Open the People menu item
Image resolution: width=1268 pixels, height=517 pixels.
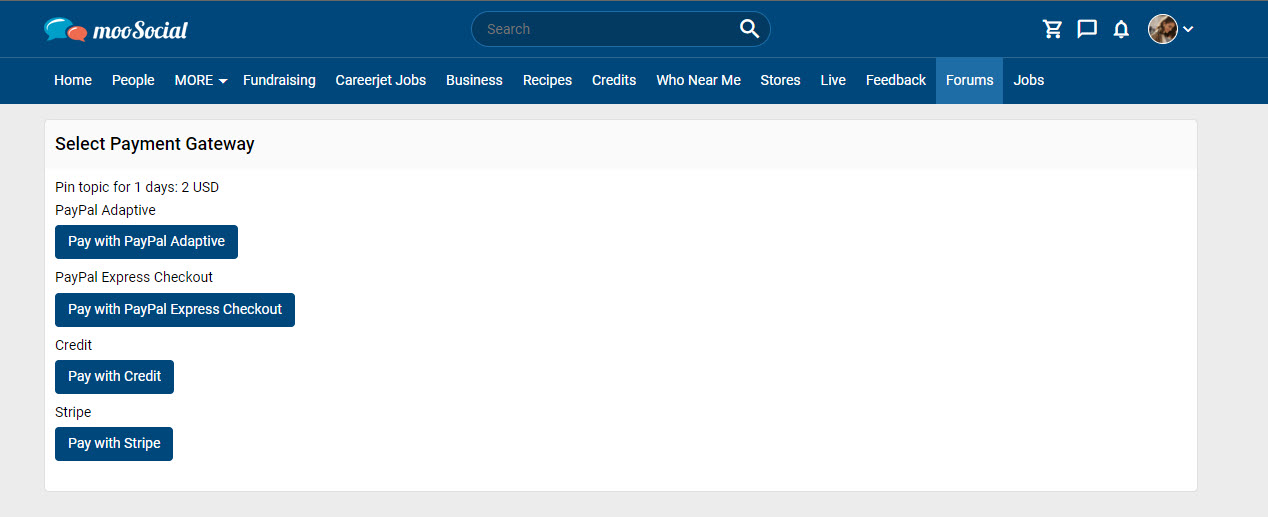(133, 80)
